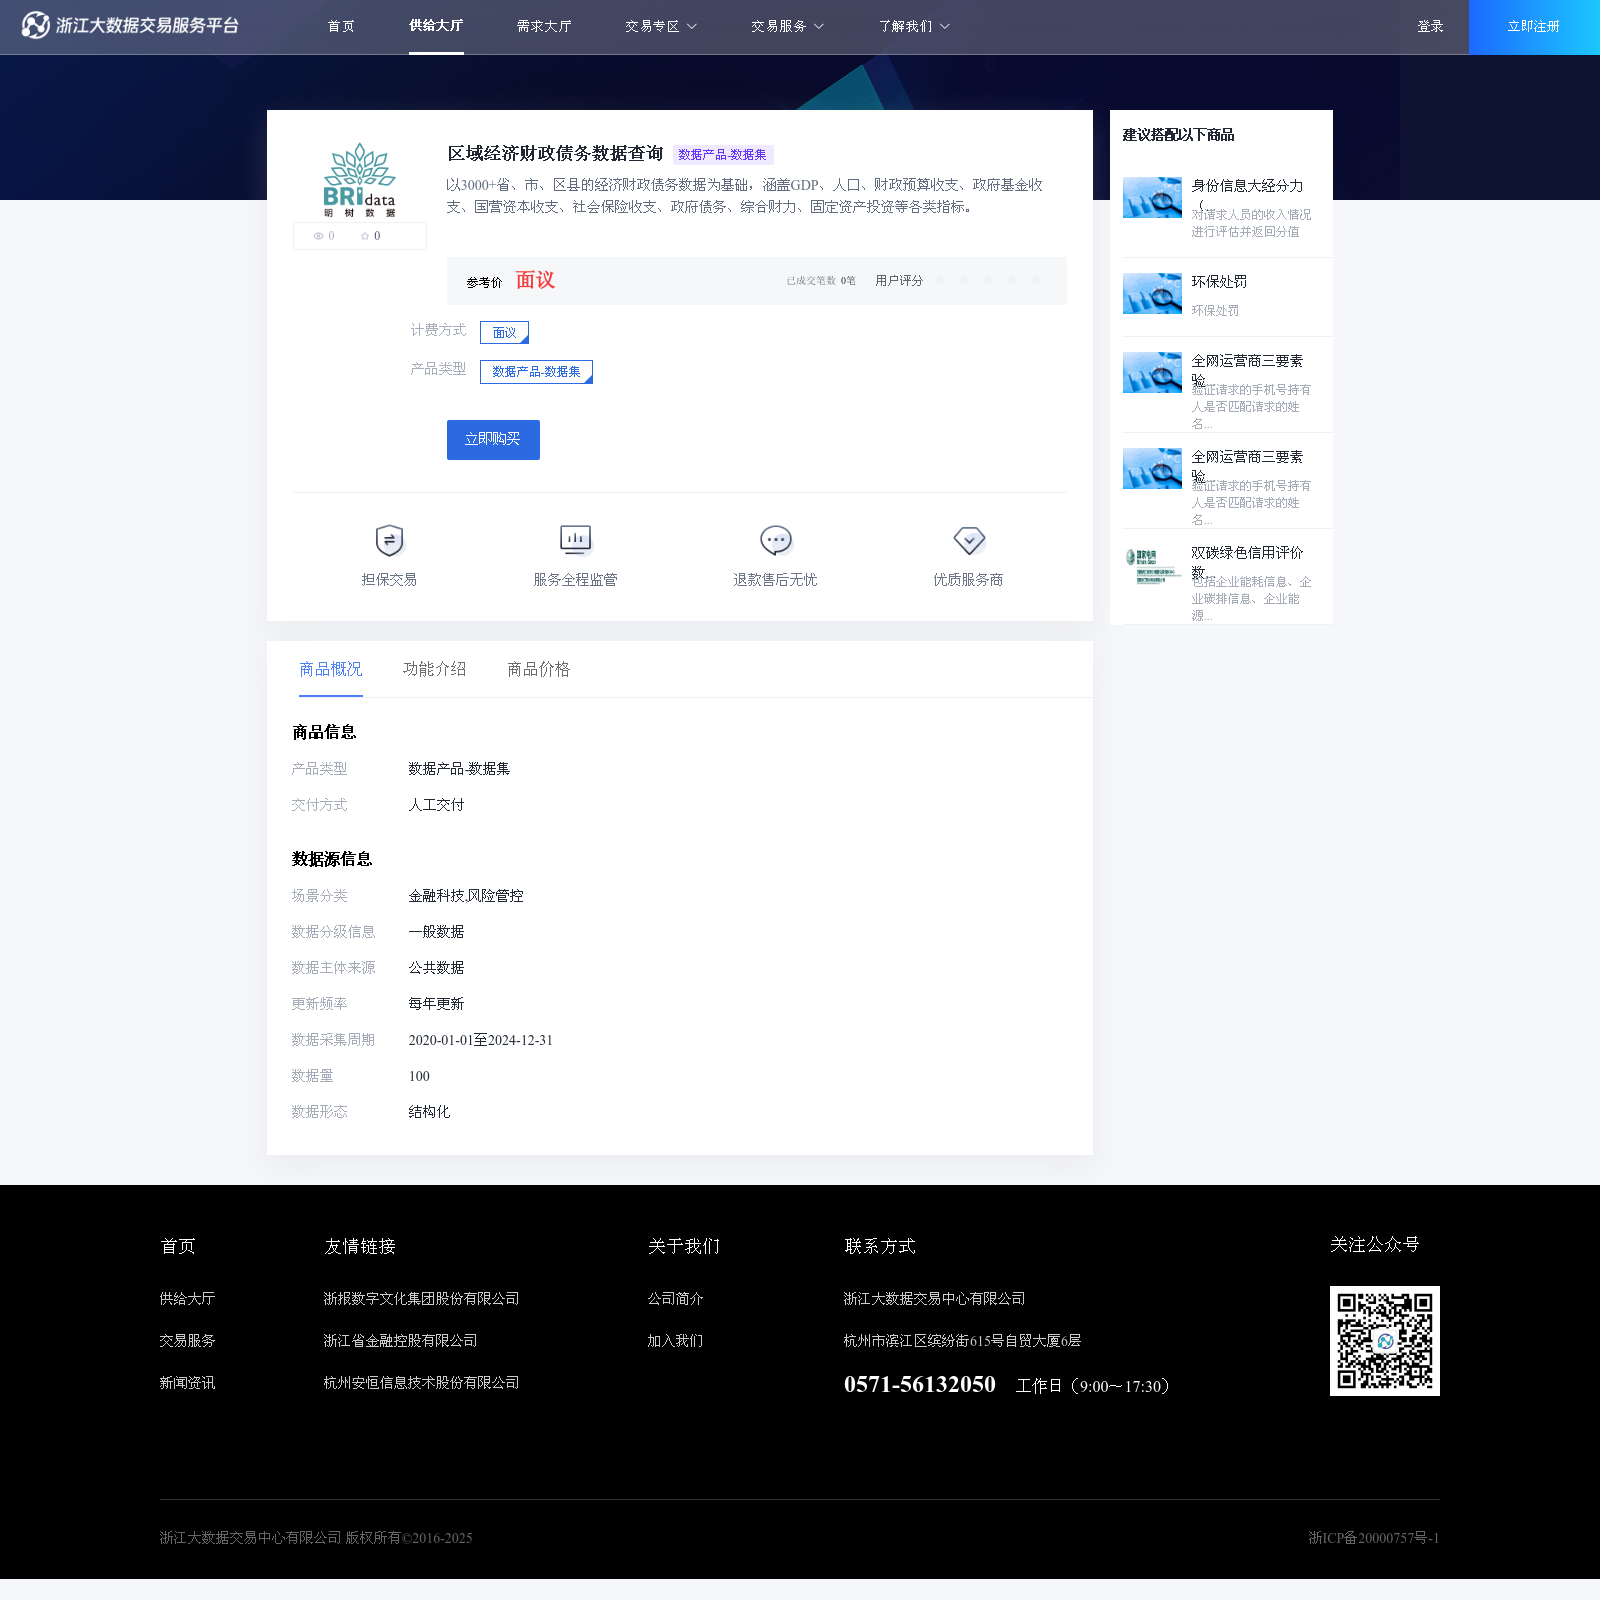This screenshot has height=1600, width=1600.
Task: Open the 环保处罚 recommended item title
Action: click(1219, 282)
